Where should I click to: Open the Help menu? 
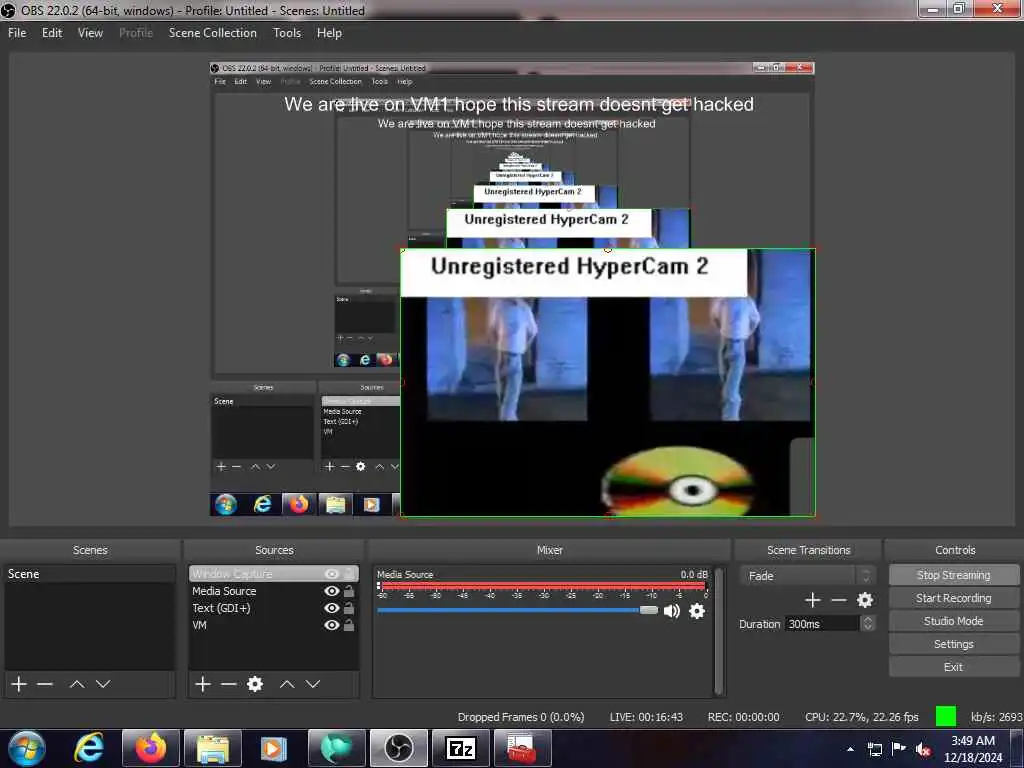329,33
